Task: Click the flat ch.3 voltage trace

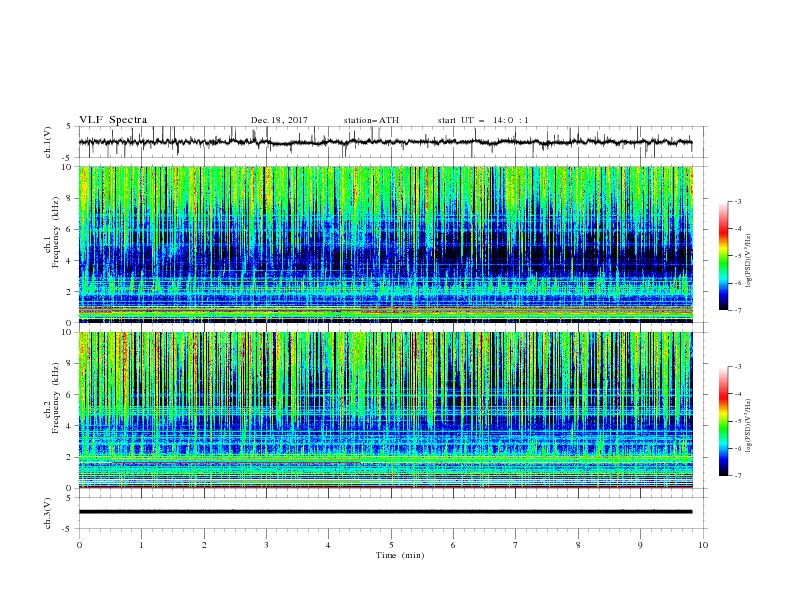Action: [386, 512]
